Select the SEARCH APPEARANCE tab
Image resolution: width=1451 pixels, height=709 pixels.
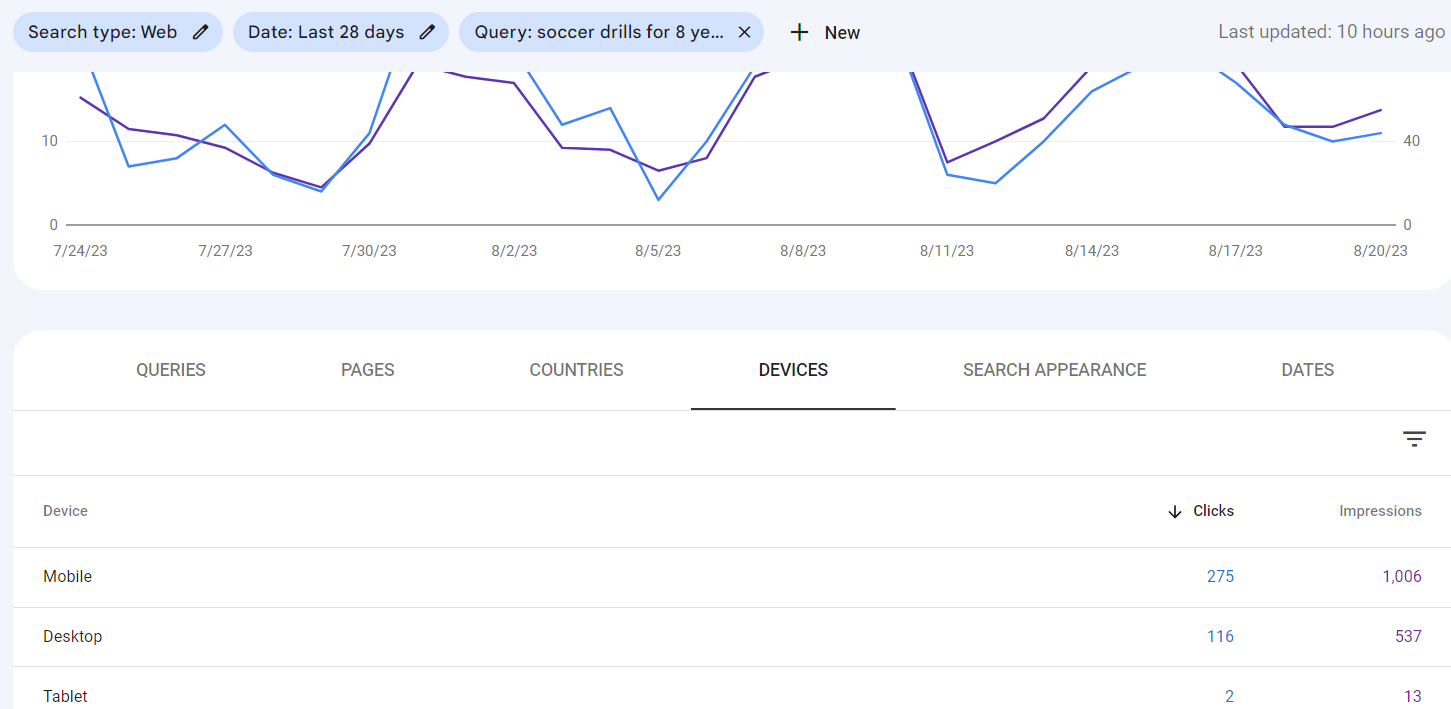[x=1054, y=369]
